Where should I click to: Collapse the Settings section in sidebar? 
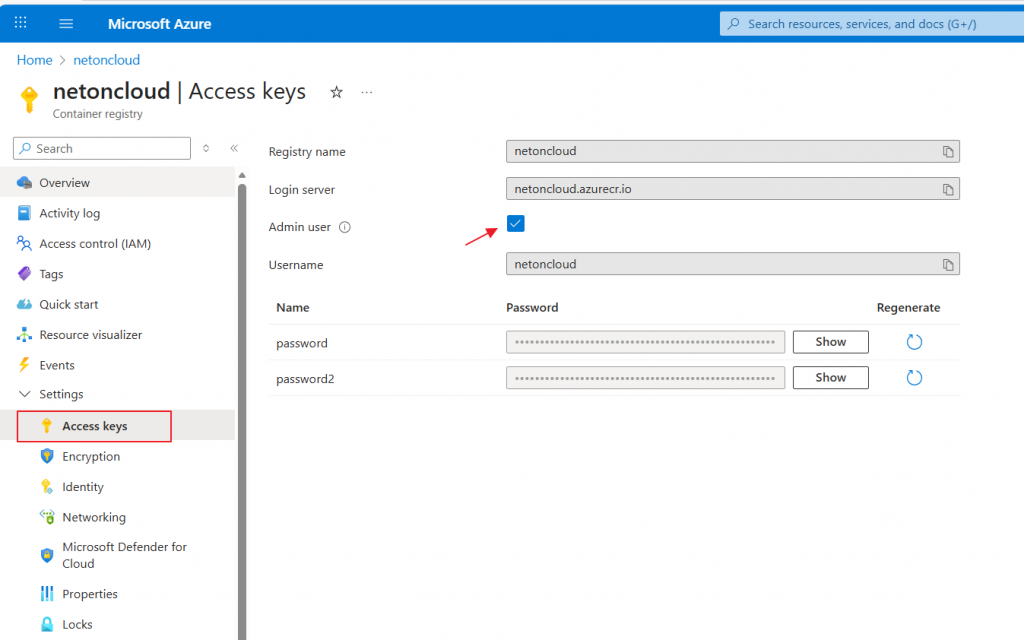pyautogui.click(x=25, y=394)
